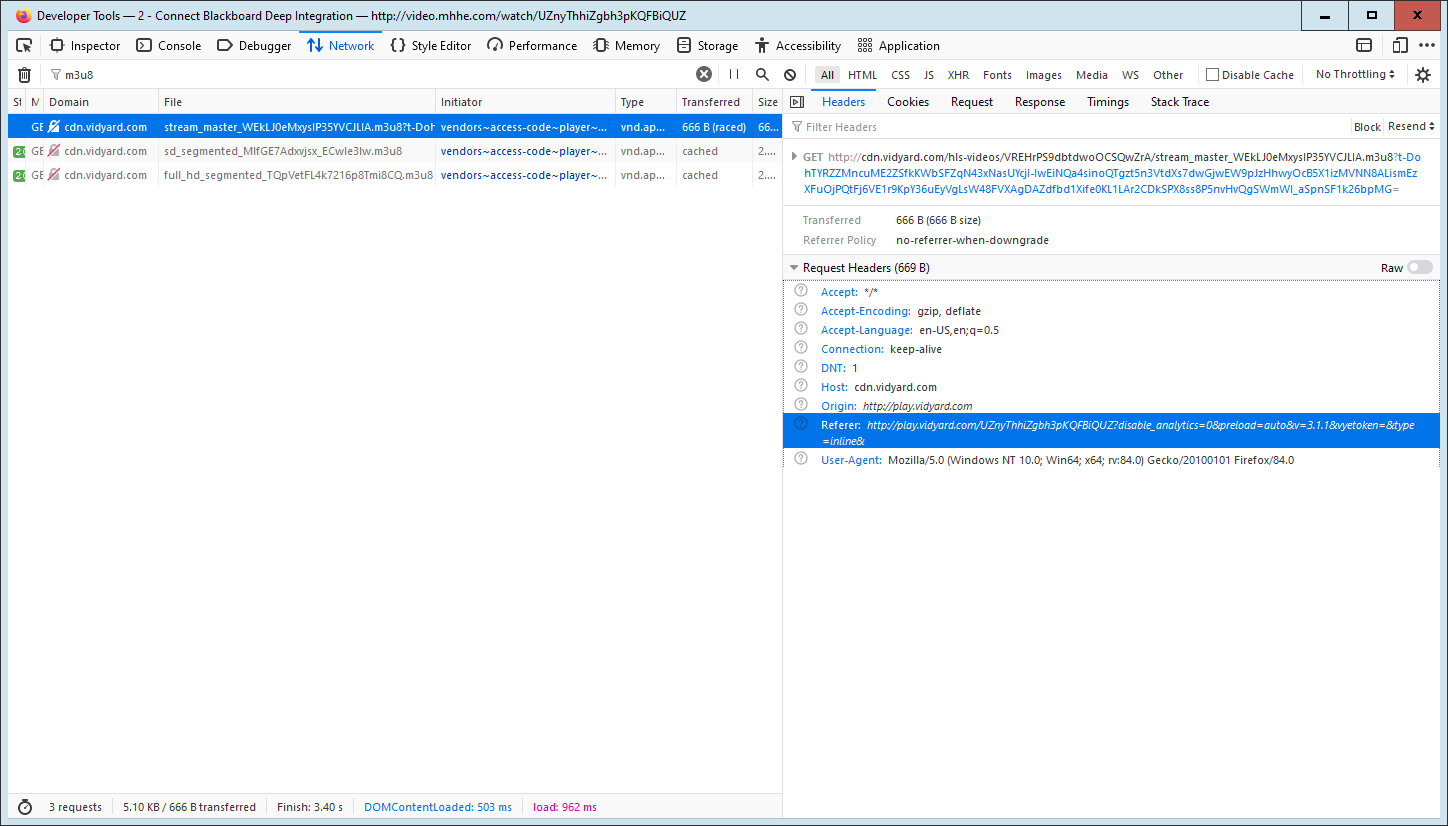Image resolution: width=1448 pixels, height=826 pixels.
Task: Collapse the Request Headers section
Action: (x=795, y=268)
